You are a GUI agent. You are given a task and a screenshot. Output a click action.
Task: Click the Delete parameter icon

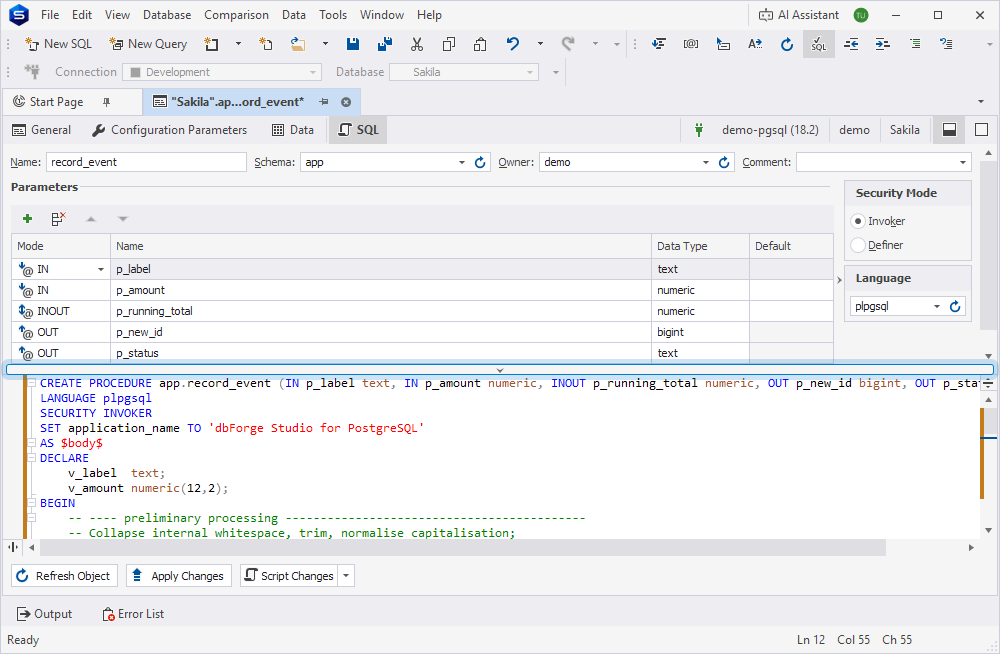coord(59,219)
